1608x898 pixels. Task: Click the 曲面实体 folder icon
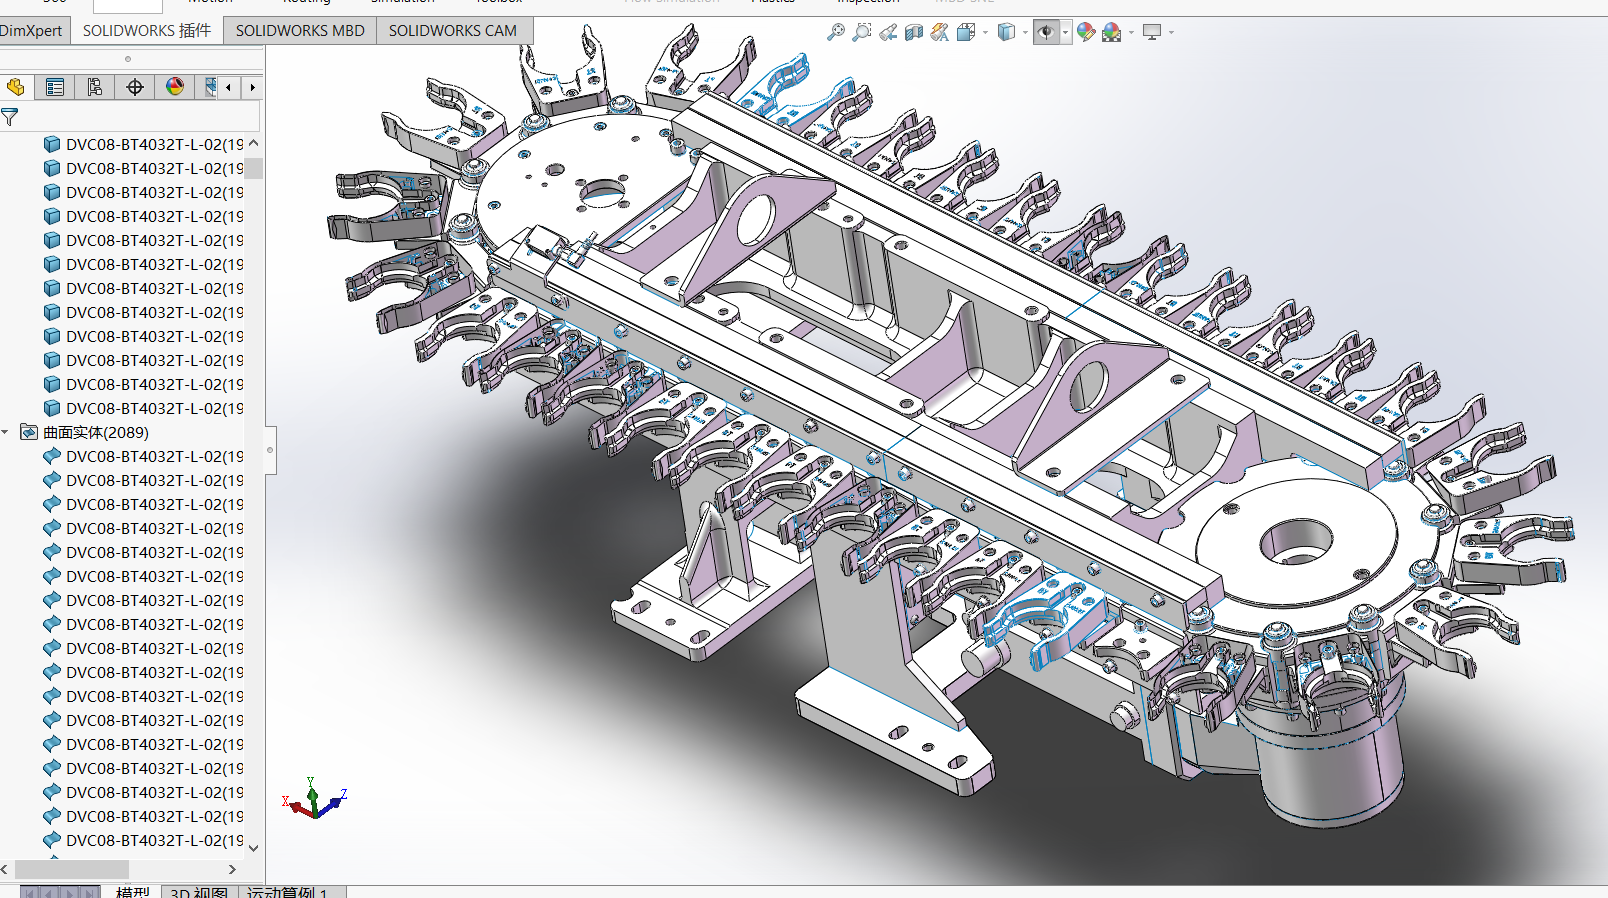(x=29, y=432)
